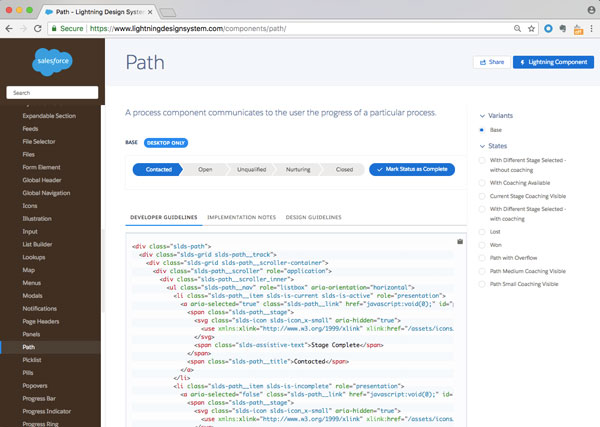Screen dimensions: 600x427
Task: Click the browser back arrow
Action: click(9, 28)
